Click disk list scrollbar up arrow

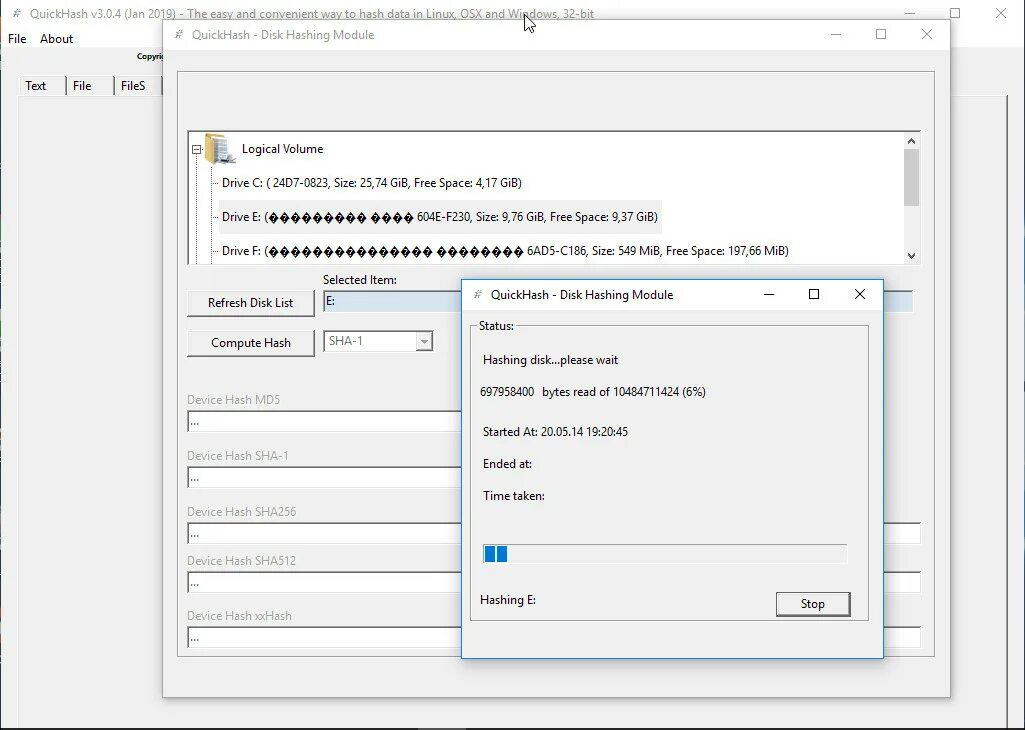911,141
